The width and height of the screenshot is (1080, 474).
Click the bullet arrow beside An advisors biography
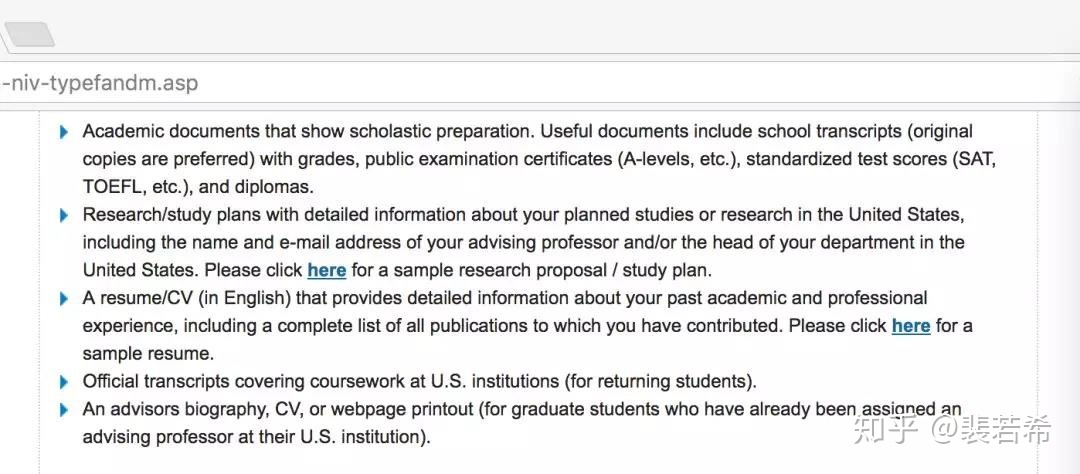pos(64,410)
